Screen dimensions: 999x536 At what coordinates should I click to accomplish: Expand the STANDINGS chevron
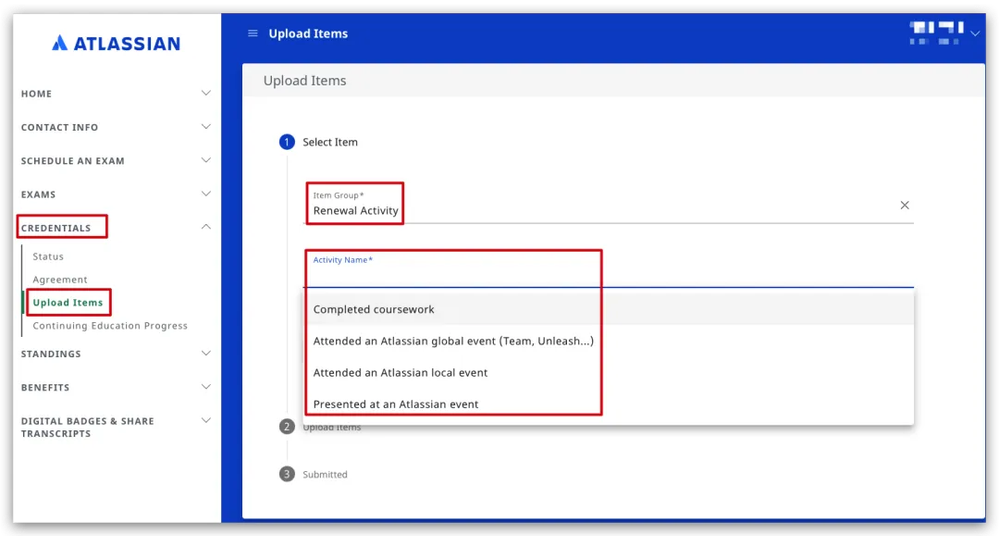tap(206, 353)
